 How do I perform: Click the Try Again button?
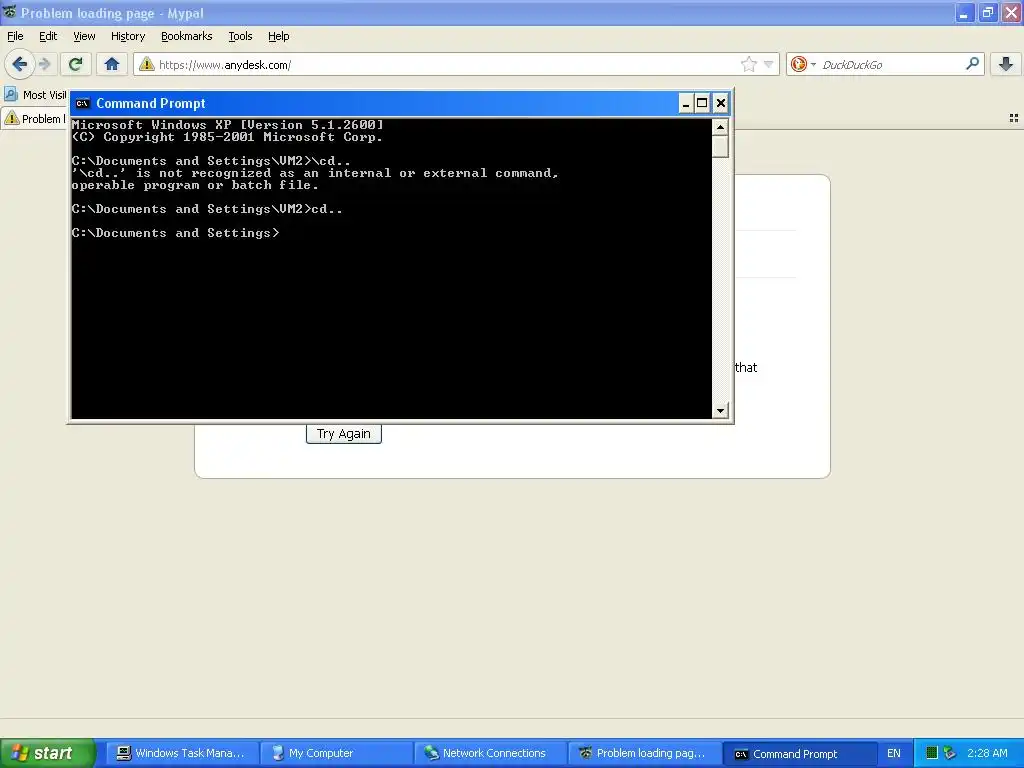[344, 434]
